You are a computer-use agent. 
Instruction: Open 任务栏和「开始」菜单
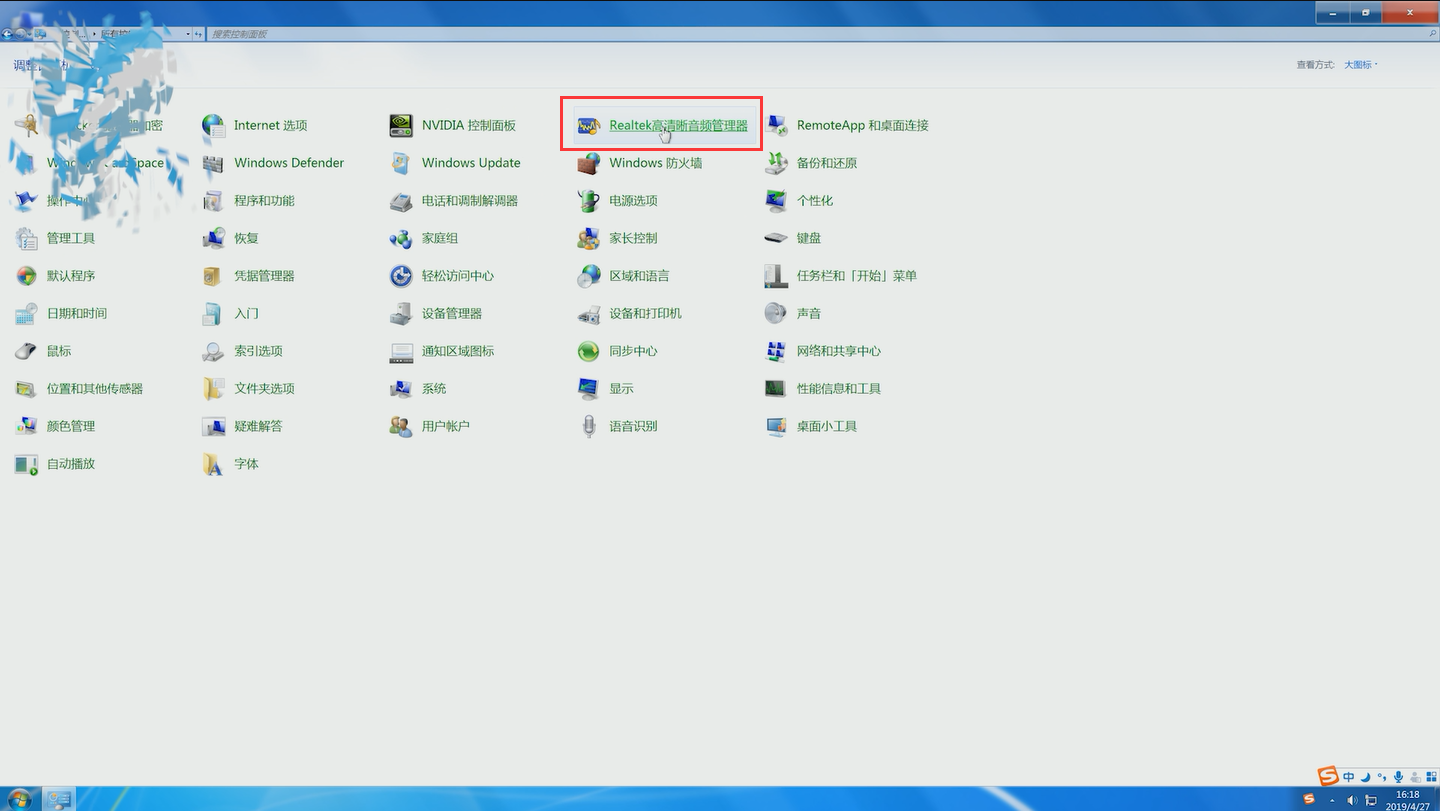click(841, 276)
